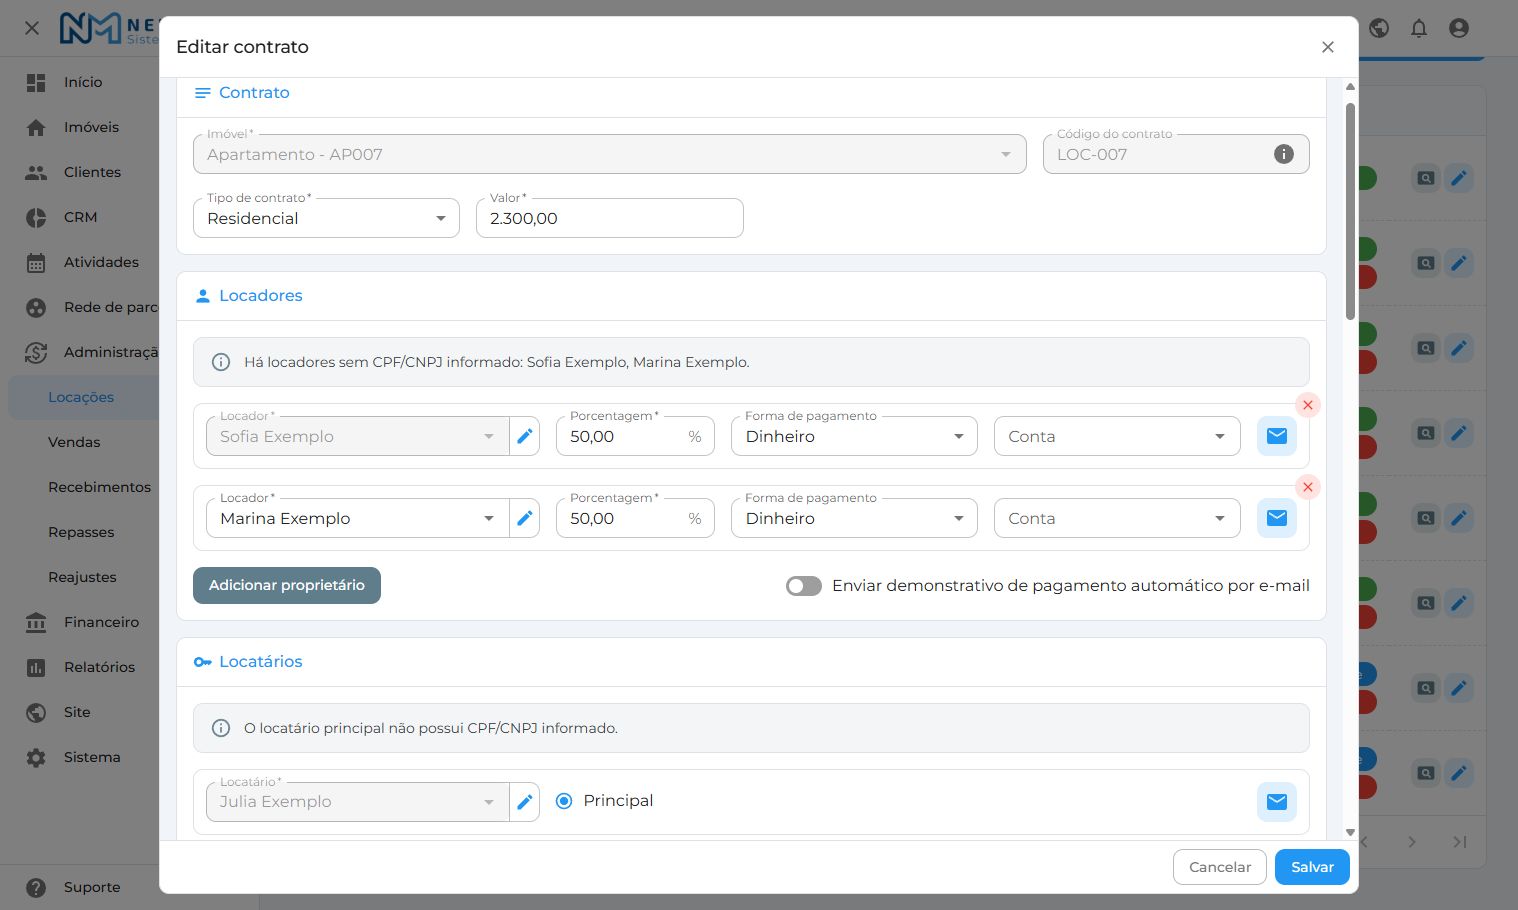
Task: Click the Salvar button
Action: (x=1312, y=867)
